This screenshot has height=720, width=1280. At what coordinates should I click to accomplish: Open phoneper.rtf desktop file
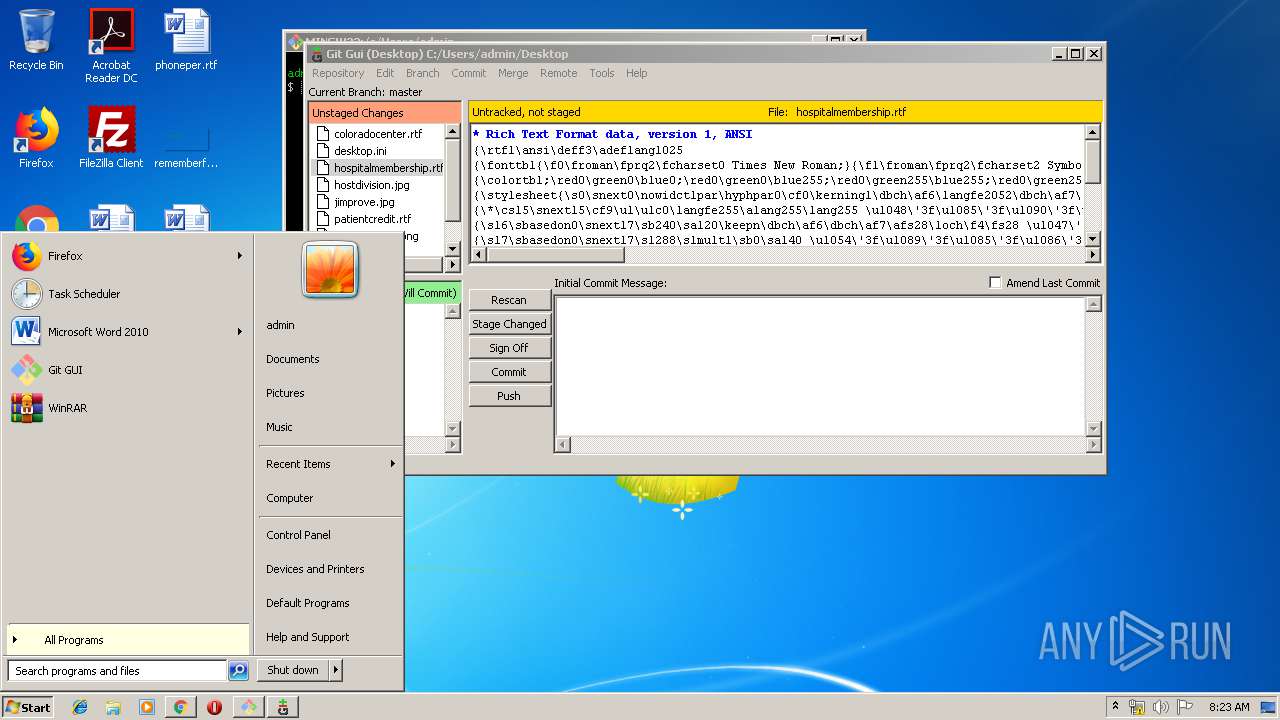click(186, 40)
